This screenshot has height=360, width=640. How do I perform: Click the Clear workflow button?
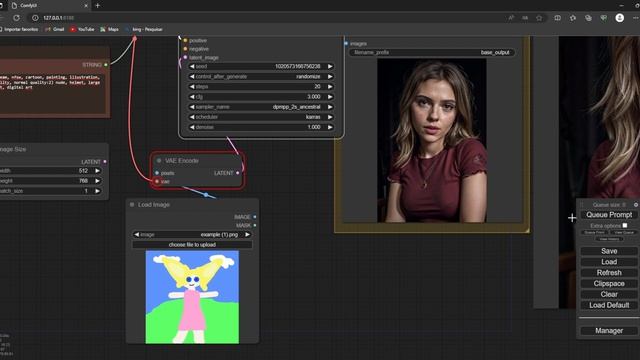click(x=609, y=294)
